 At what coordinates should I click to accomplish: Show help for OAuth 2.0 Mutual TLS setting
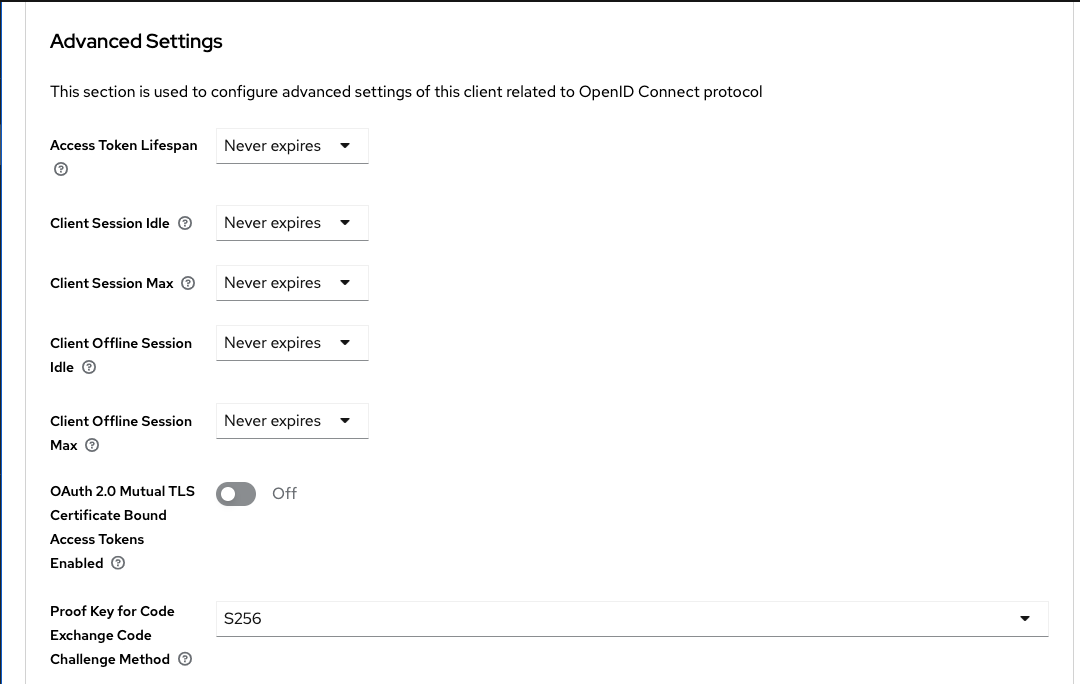point(118,563)
